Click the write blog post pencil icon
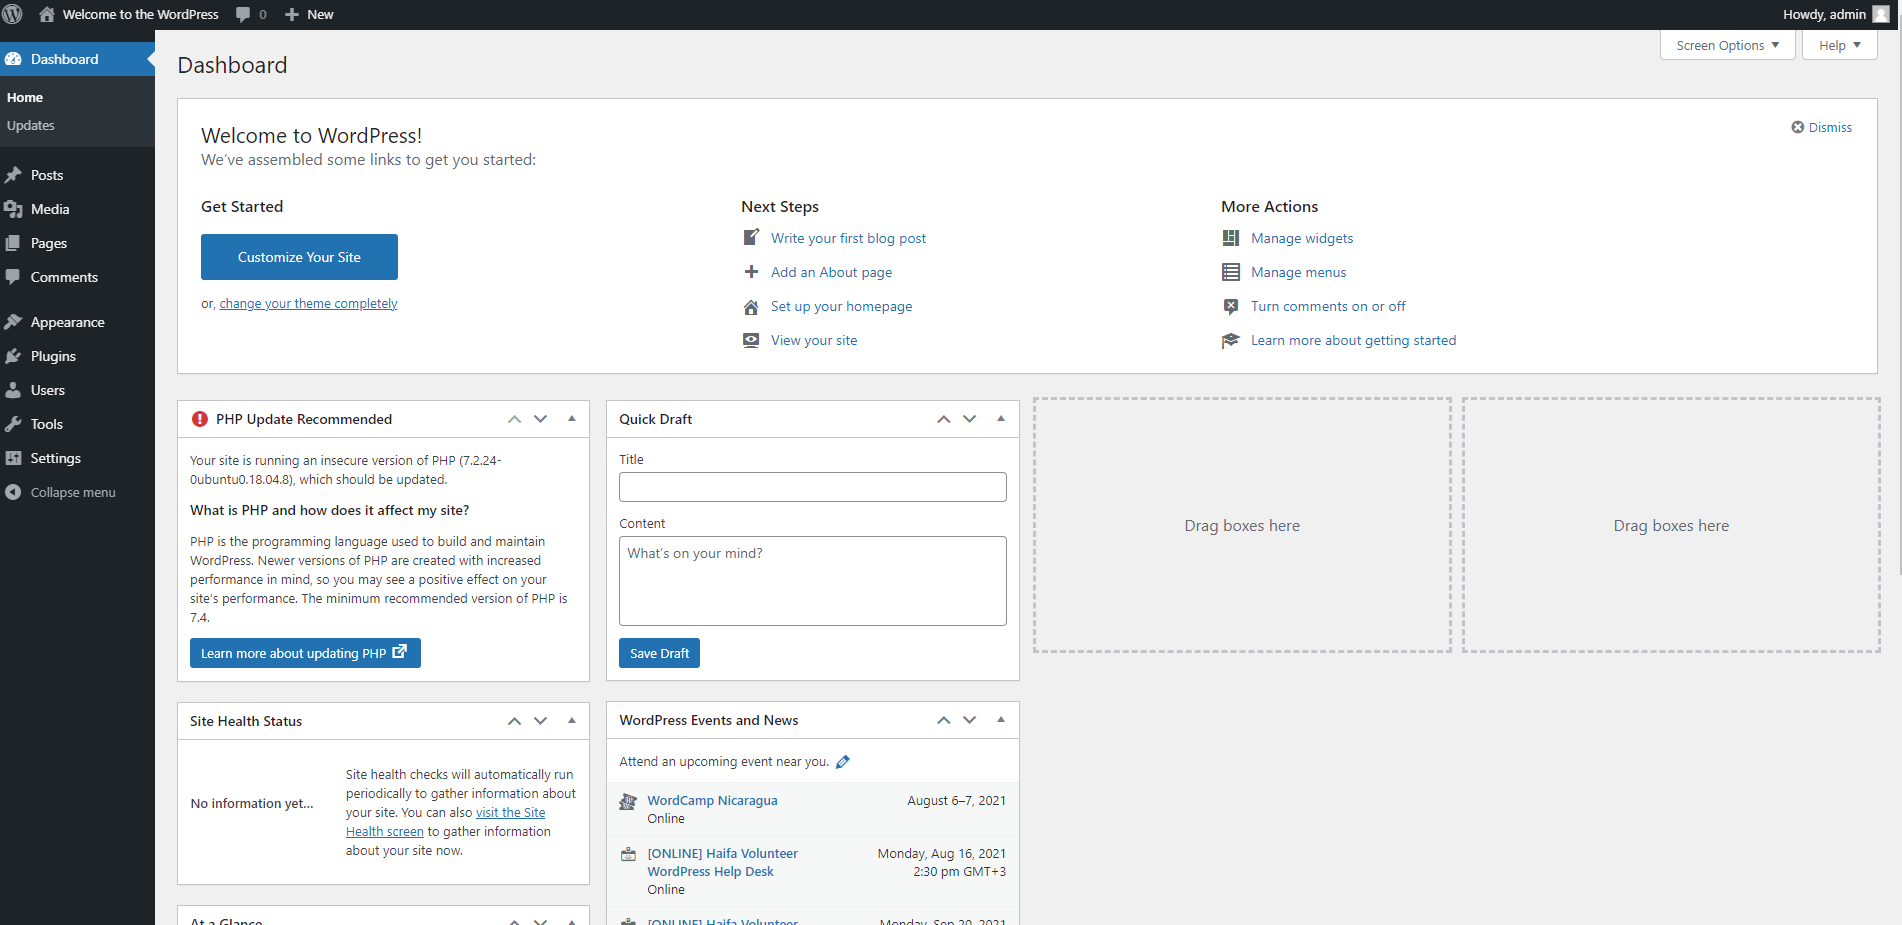This screenshot has height=925, width=1902. click(x=751, y=237)
